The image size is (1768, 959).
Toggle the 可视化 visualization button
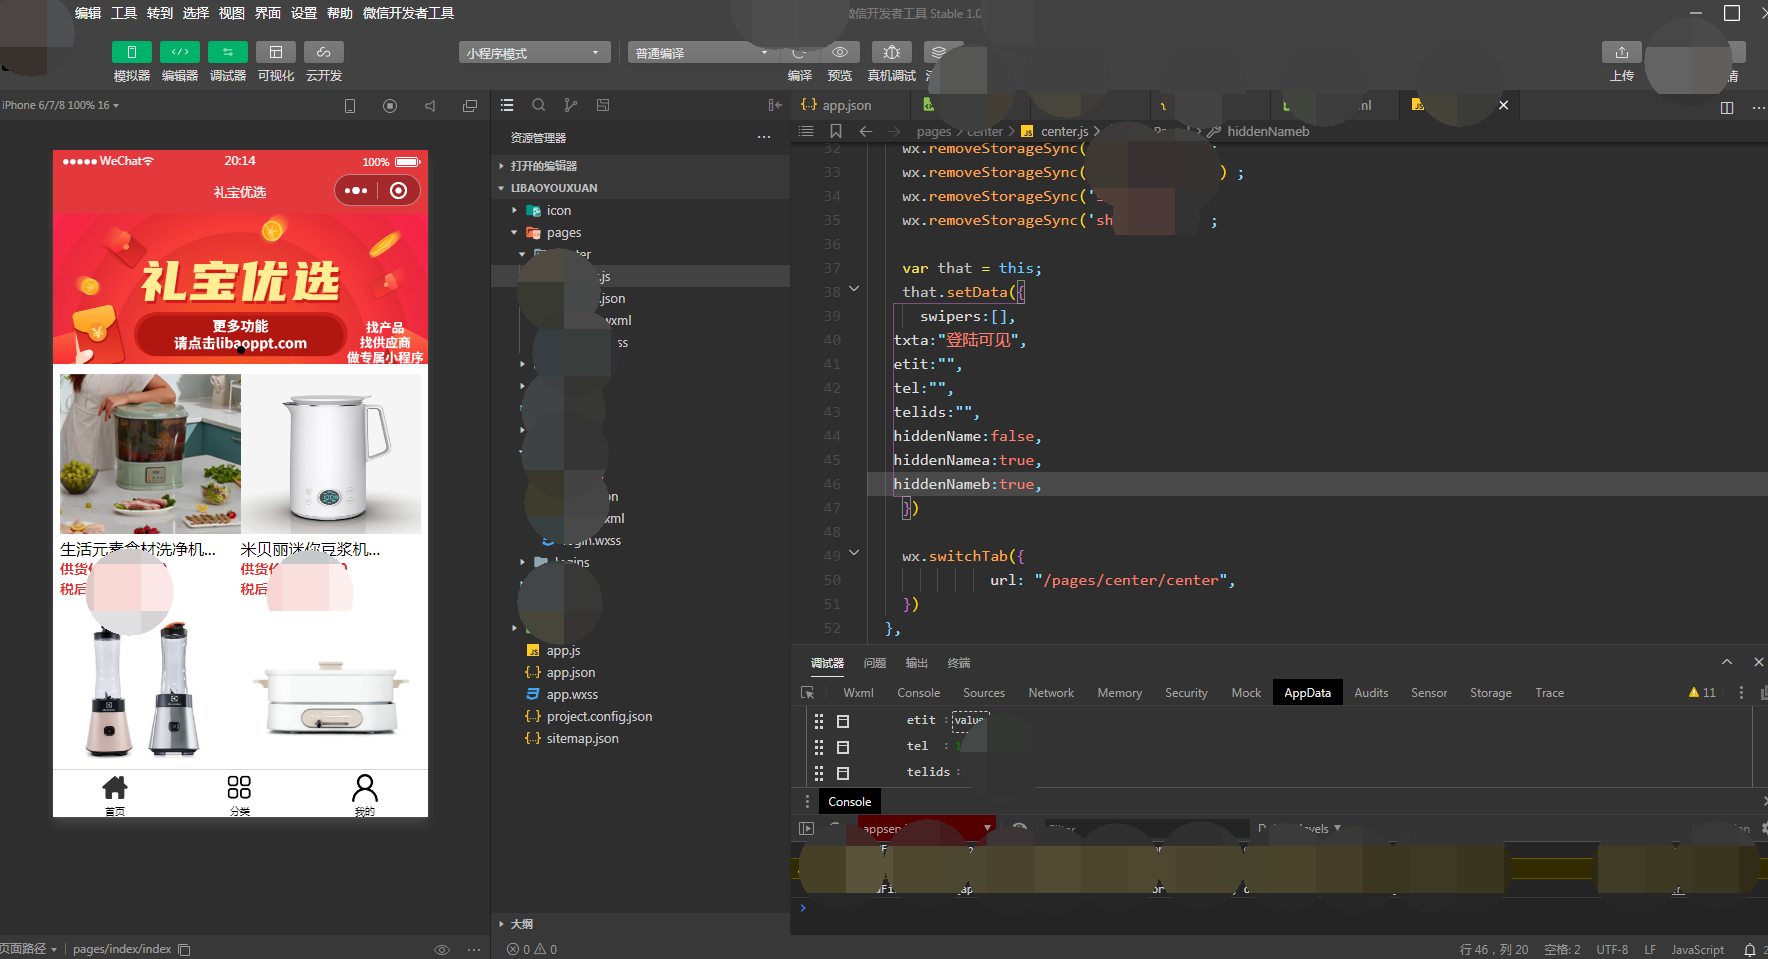tap(276, 52)
